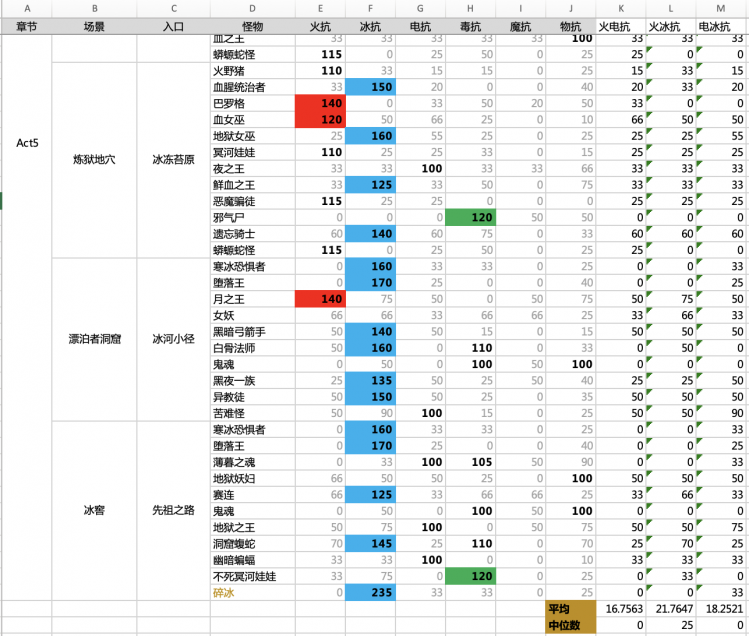Select the 先祖之路 entrance cell

(x=173, y=510)
